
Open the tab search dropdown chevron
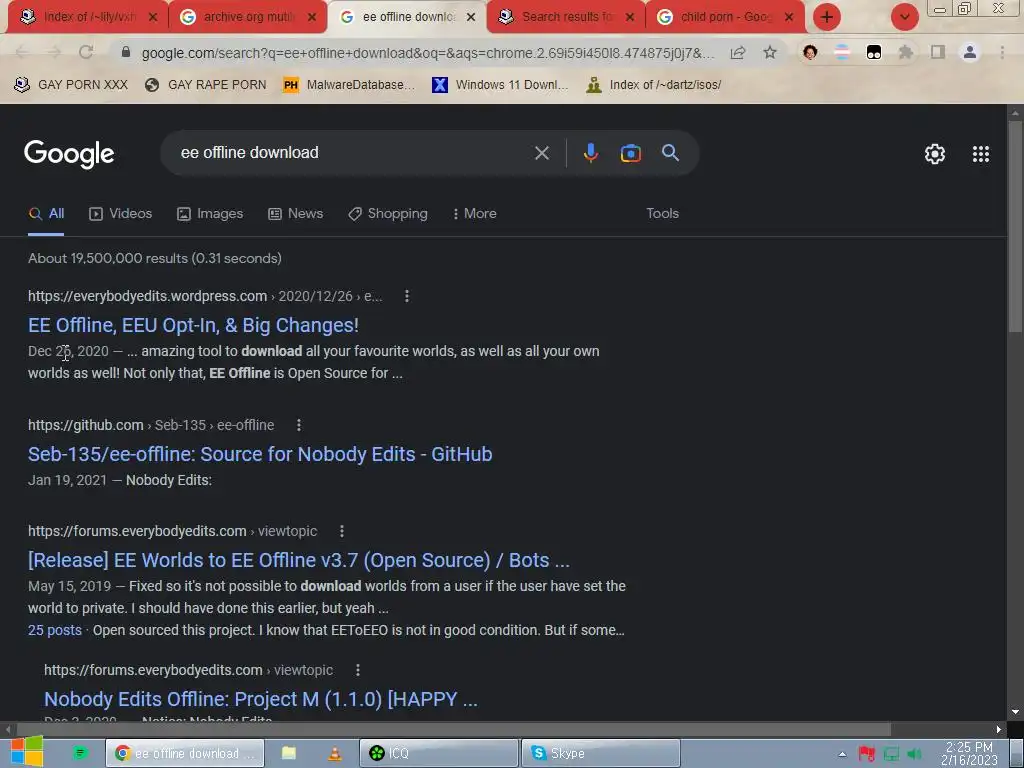[x=904, y=17]
